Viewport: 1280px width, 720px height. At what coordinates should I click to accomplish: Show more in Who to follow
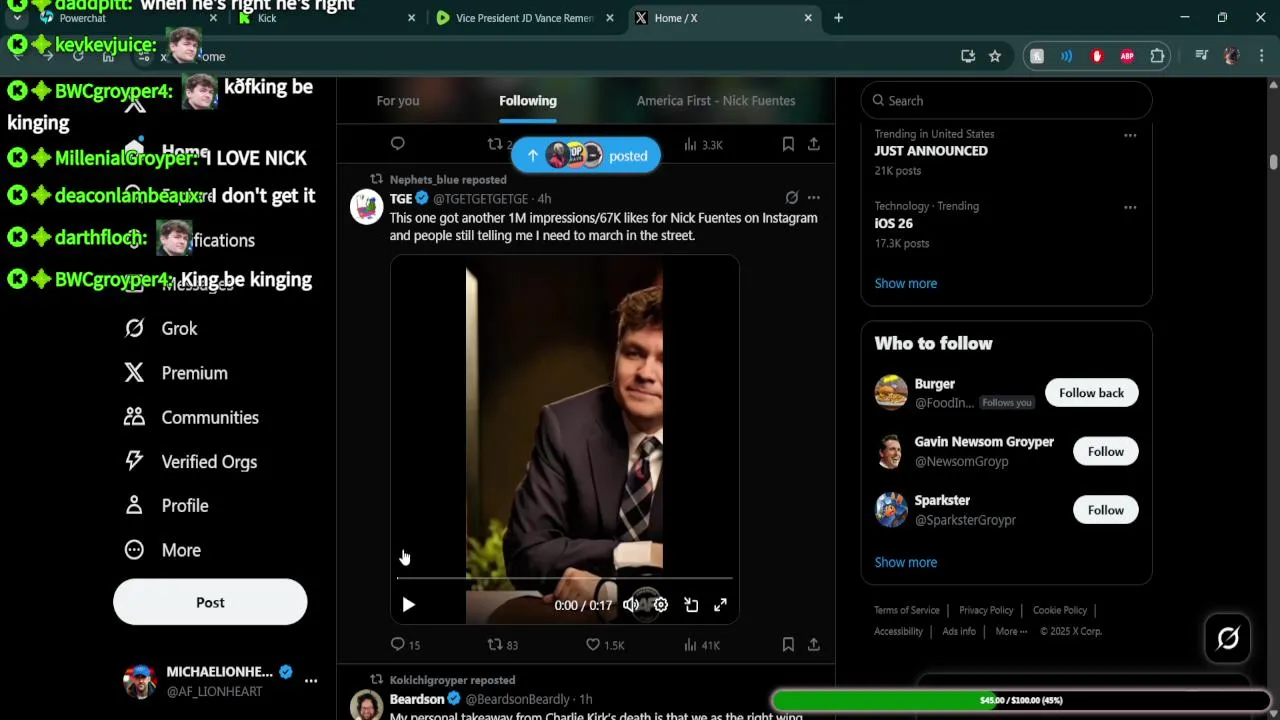(x=906, y=563)
